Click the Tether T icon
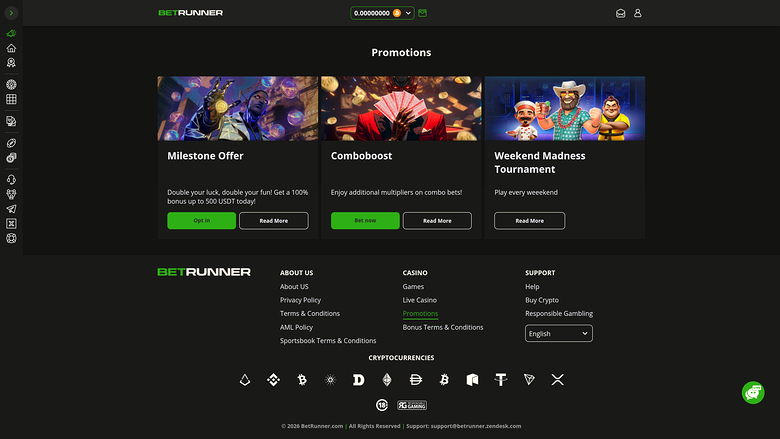The image size is (780, 439). tap(501, 380)
